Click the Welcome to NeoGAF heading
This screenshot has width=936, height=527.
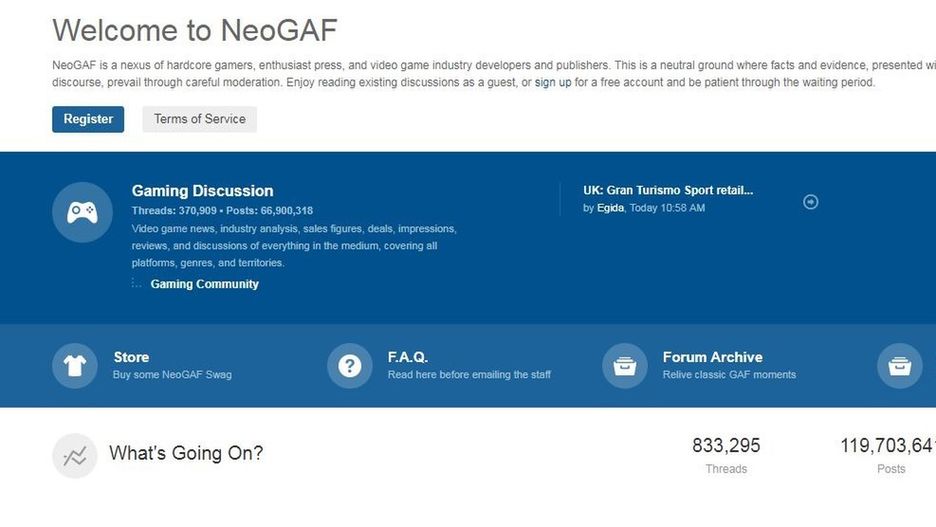click(x=194, y=30)
